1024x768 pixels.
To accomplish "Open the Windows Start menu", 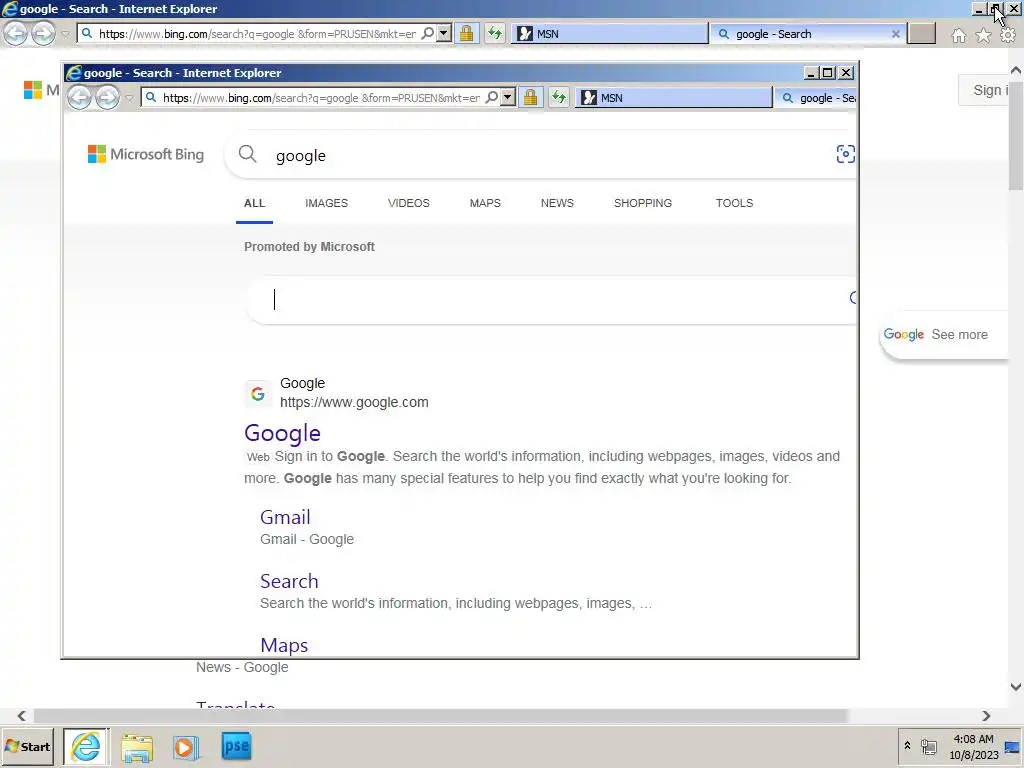I will click(x=27, y=746).
